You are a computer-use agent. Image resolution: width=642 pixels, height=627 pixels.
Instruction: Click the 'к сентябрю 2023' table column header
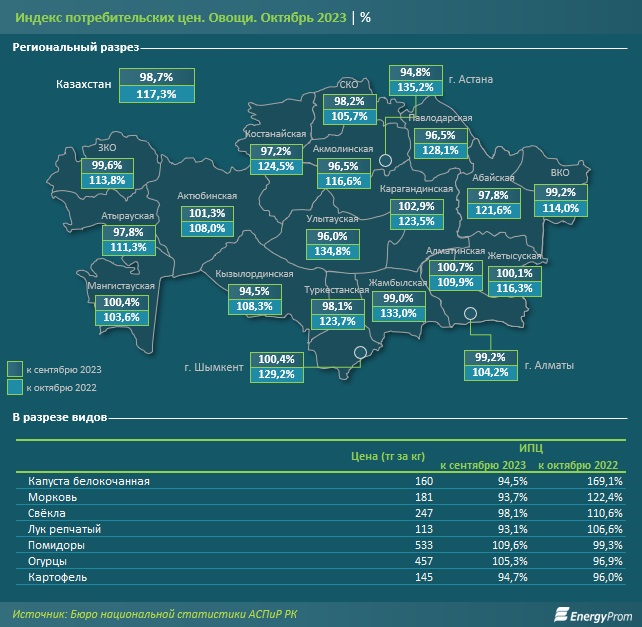click(x=484, y=465)
